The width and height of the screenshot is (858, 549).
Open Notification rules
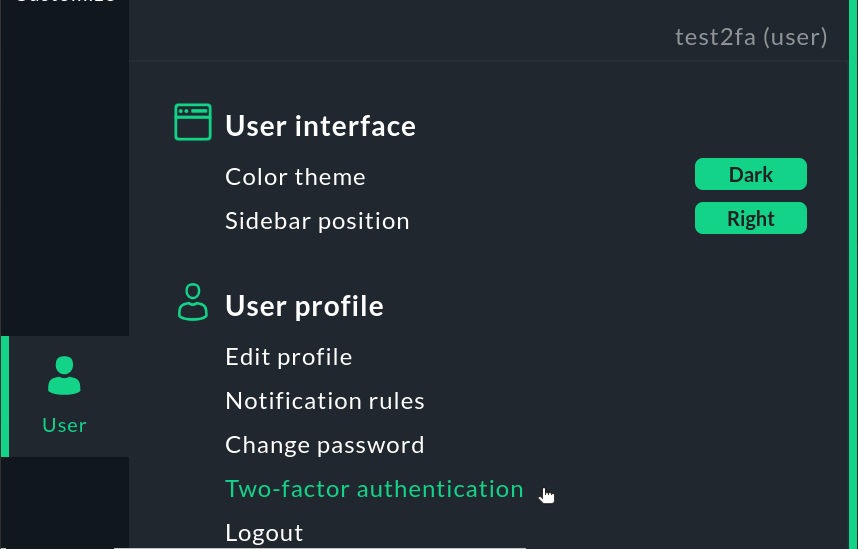click(x=324, y=401)
